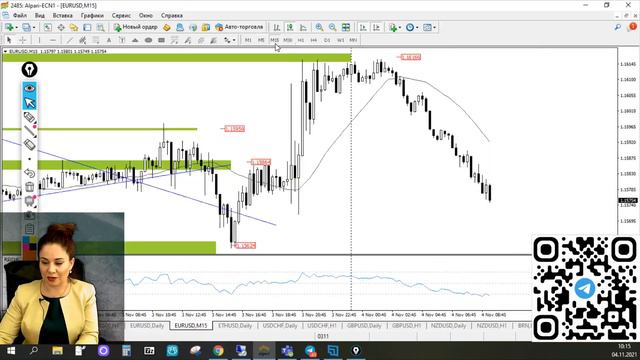Viewport: 640px width, 360px height.
Task: Select the Text tool letter A
Action: point(109,40)
